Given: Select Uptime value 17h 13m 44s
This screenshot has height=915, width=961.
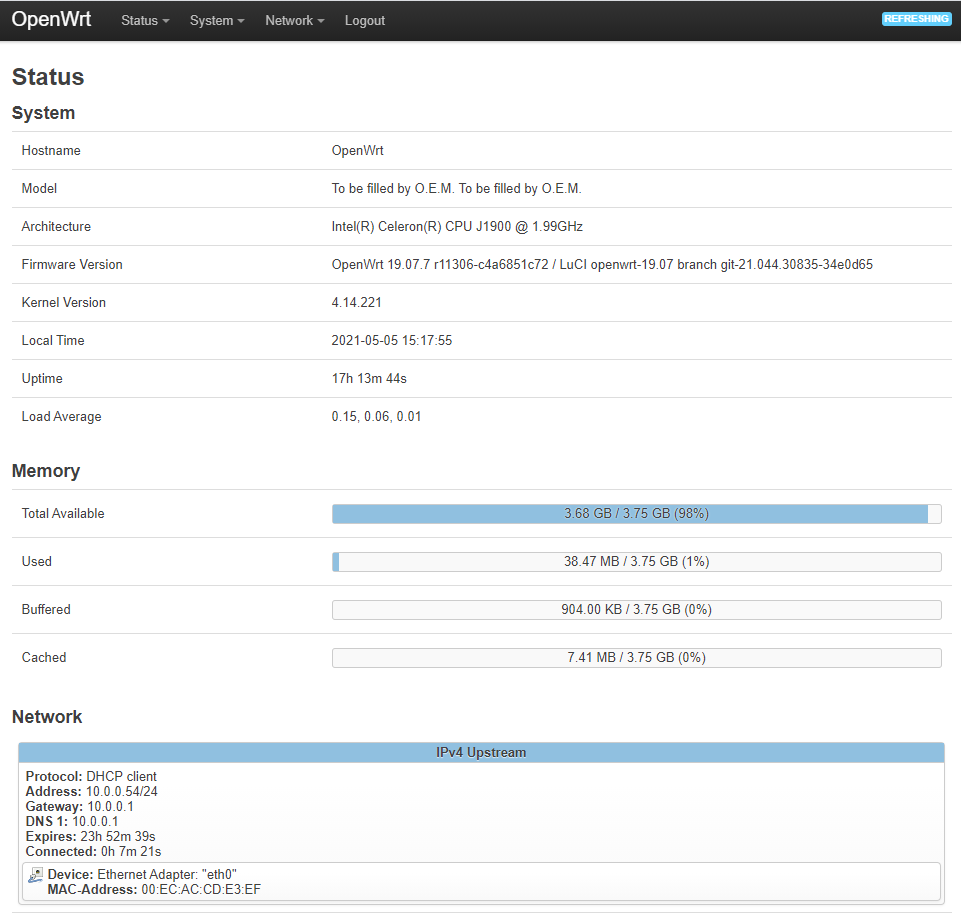Looking at the screenshot, I should tap(369, 379).
